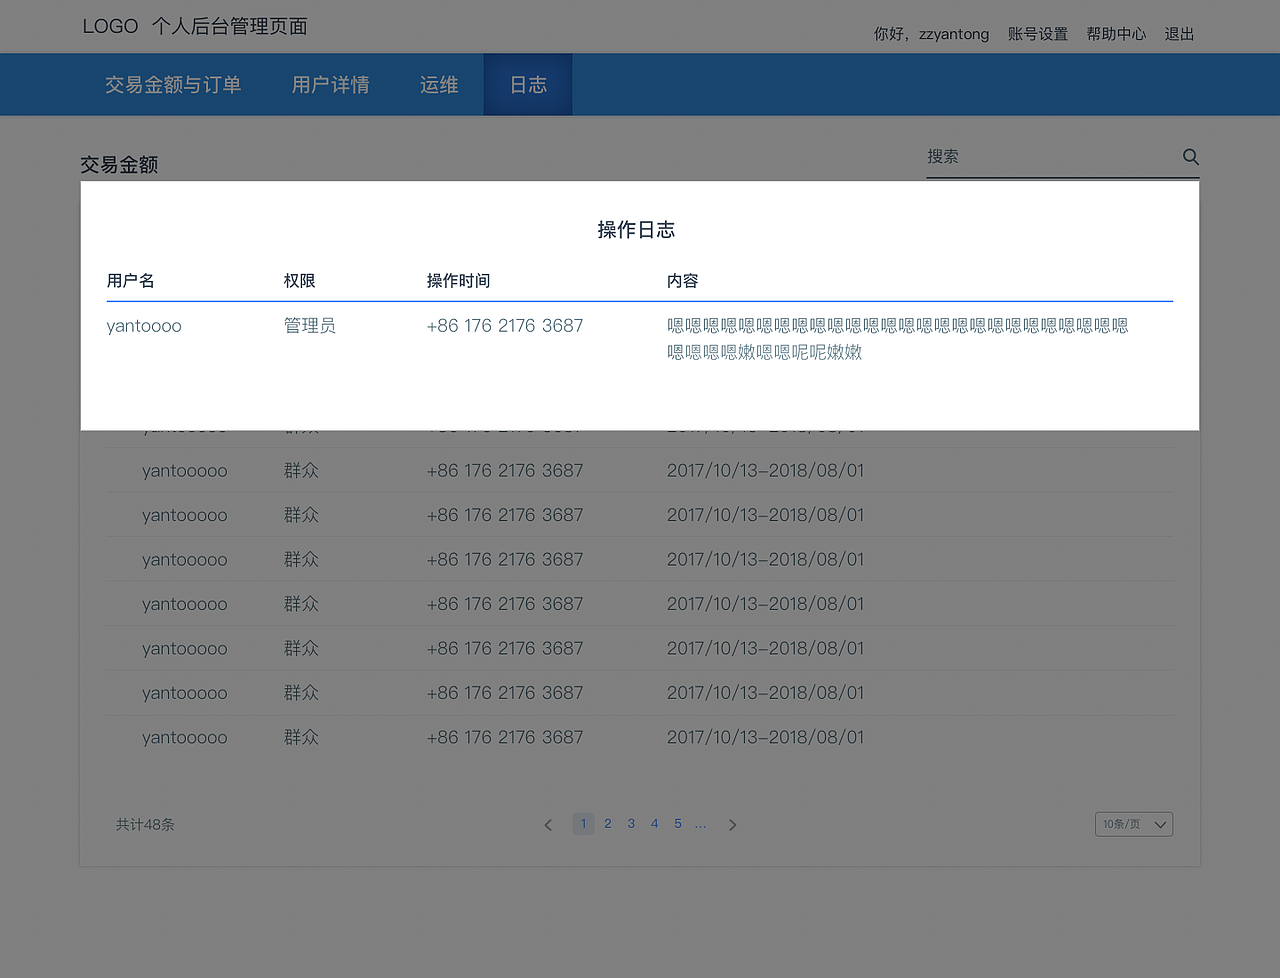Click the 操作日志 dialog title
Viewport: 1280px width, 978px height.
coord(636,230)
